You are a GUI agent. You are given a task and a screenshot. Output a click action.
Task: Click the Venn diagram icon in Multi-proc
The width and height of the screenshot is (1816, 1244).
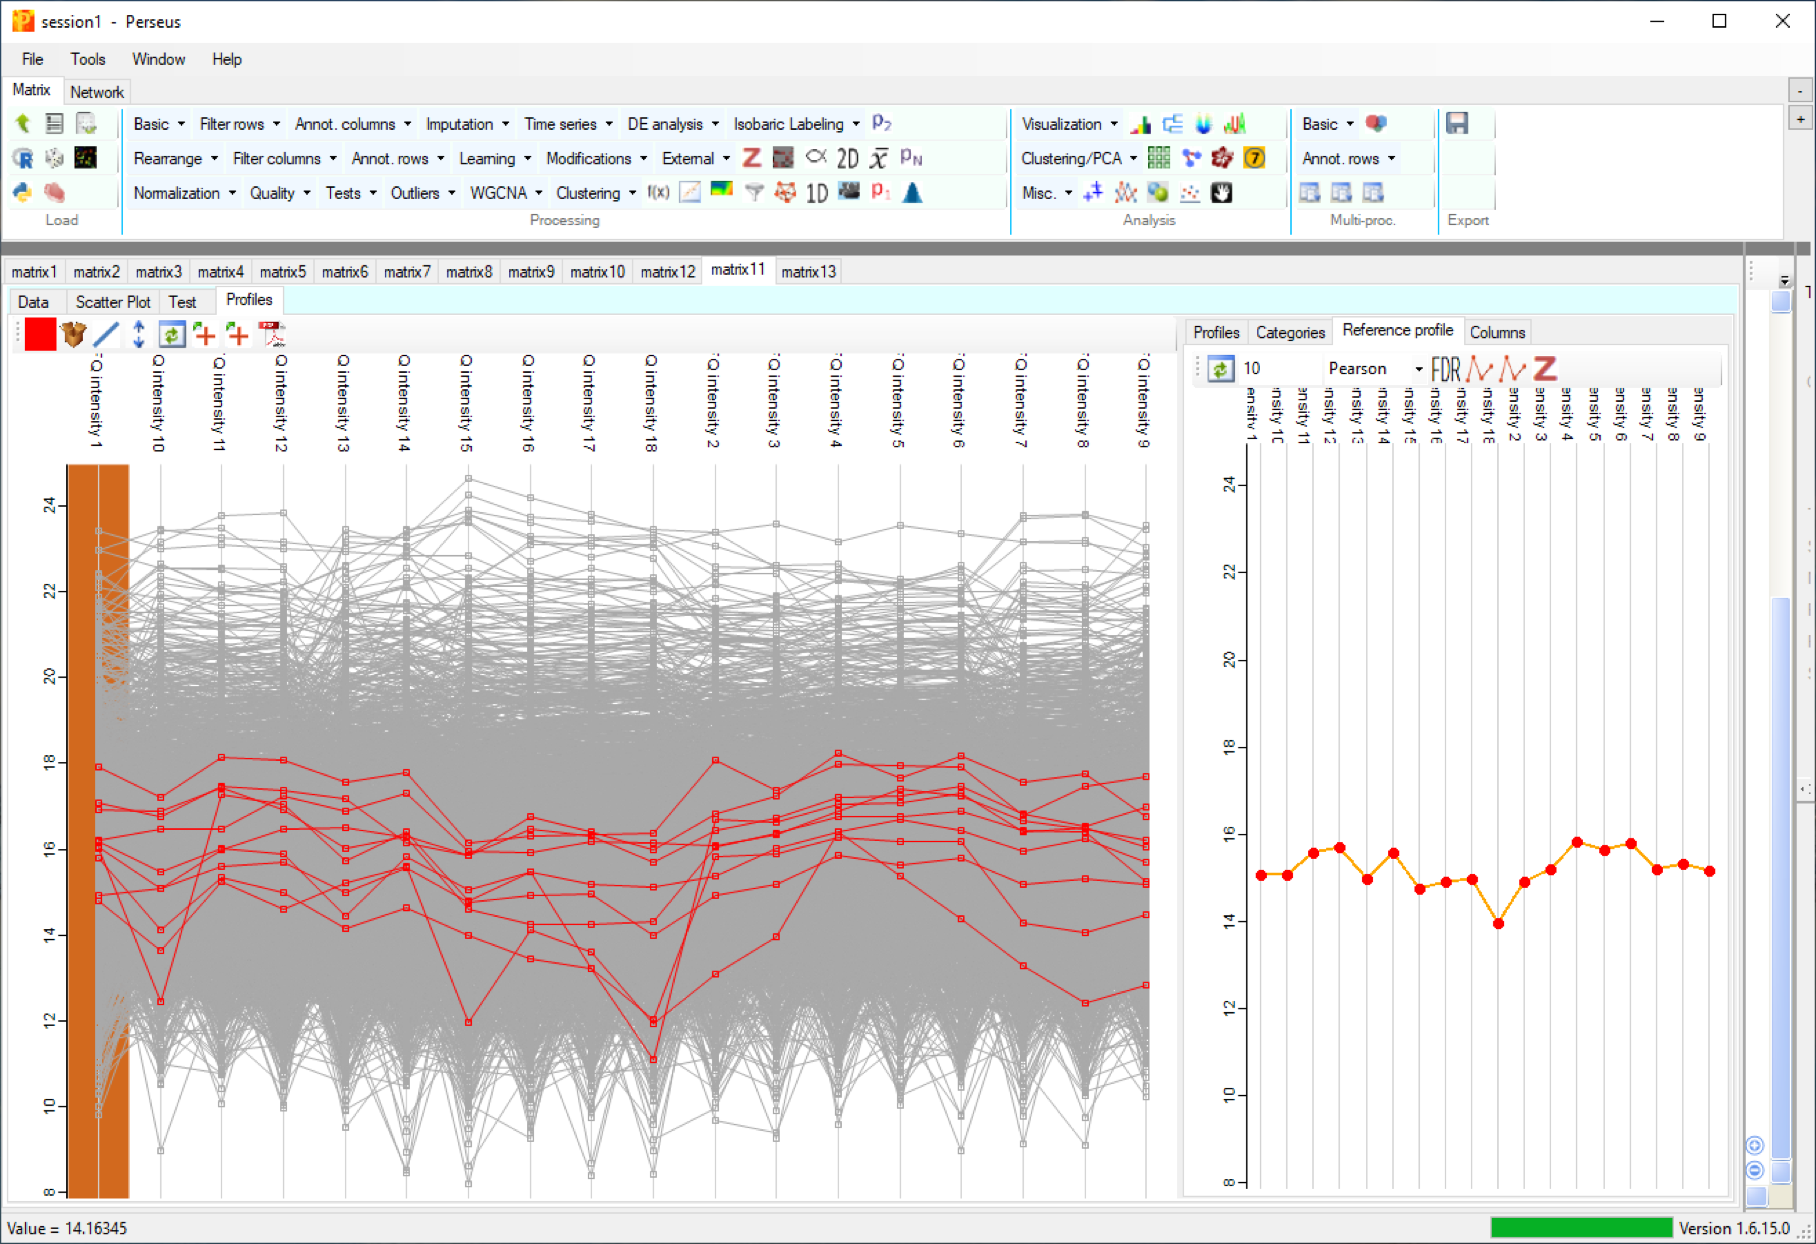click(x=1376, y=124)
